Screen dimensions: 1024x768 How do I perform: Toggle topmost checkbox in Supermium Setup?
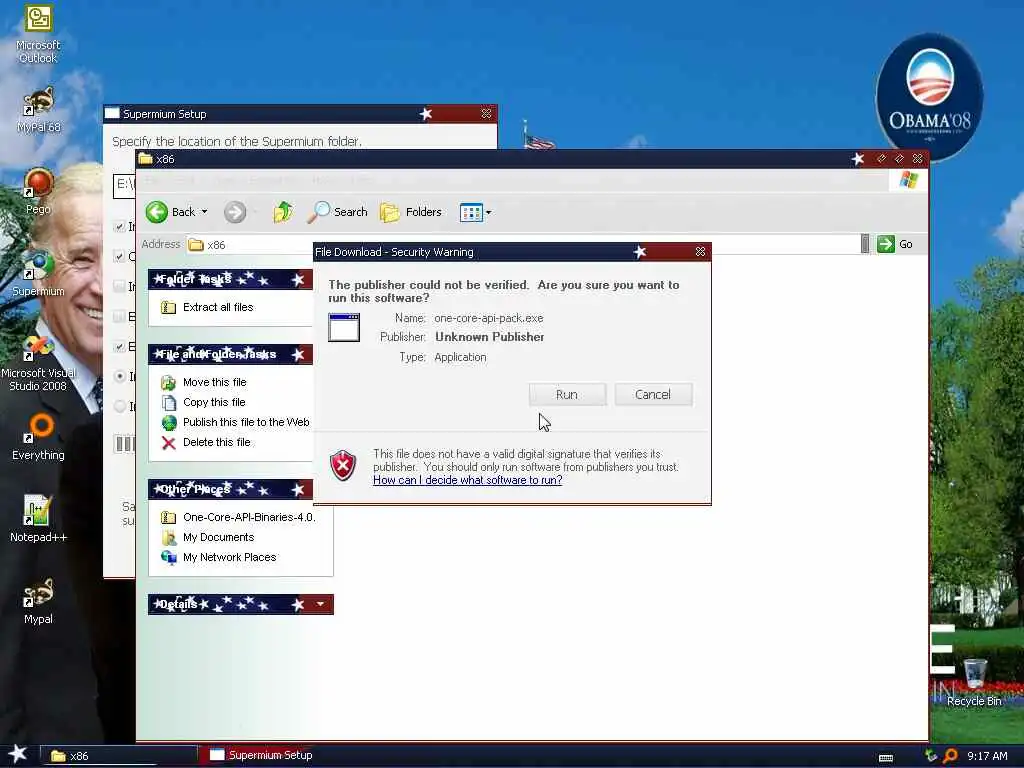[x=119, y=226]
